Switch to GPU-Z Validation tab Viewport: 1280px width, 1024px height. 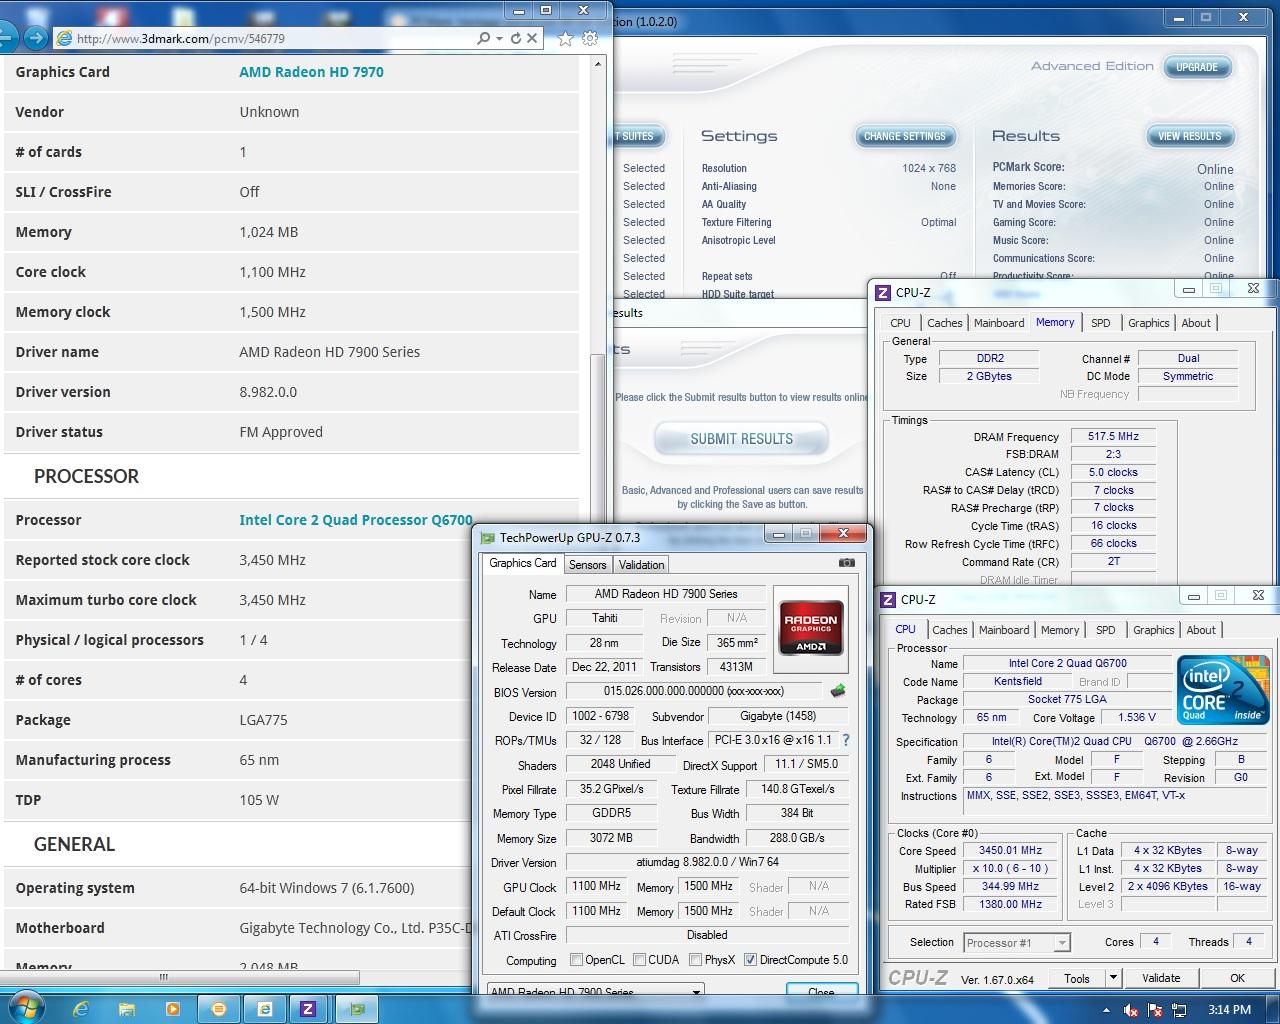(642, 565)
